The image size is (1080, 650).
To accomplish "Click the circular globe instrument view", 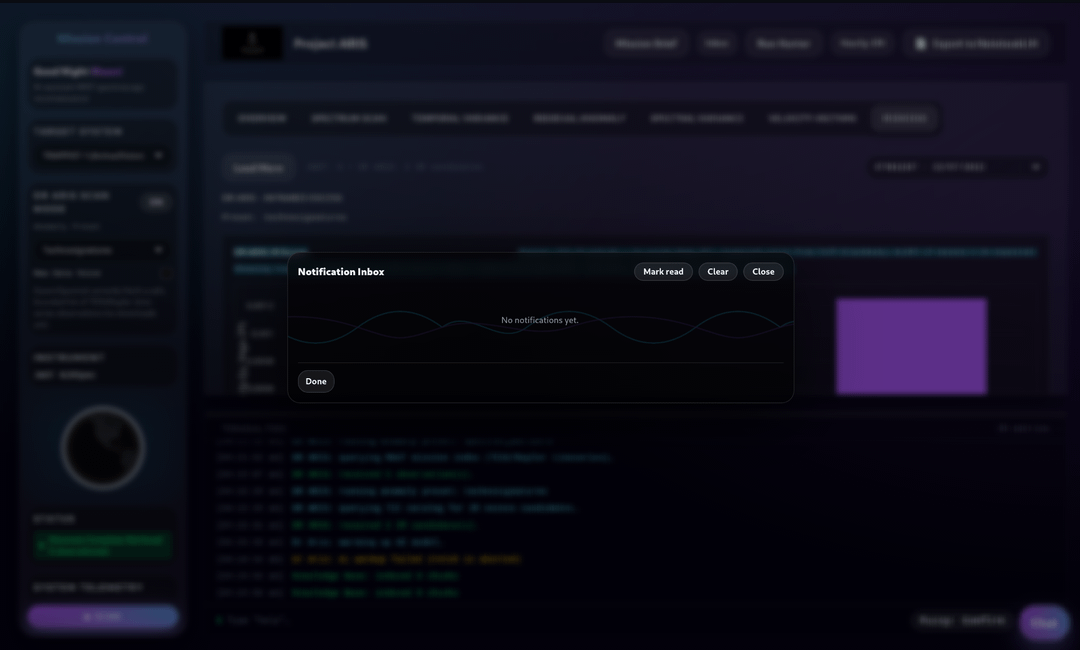I will 103,448.
